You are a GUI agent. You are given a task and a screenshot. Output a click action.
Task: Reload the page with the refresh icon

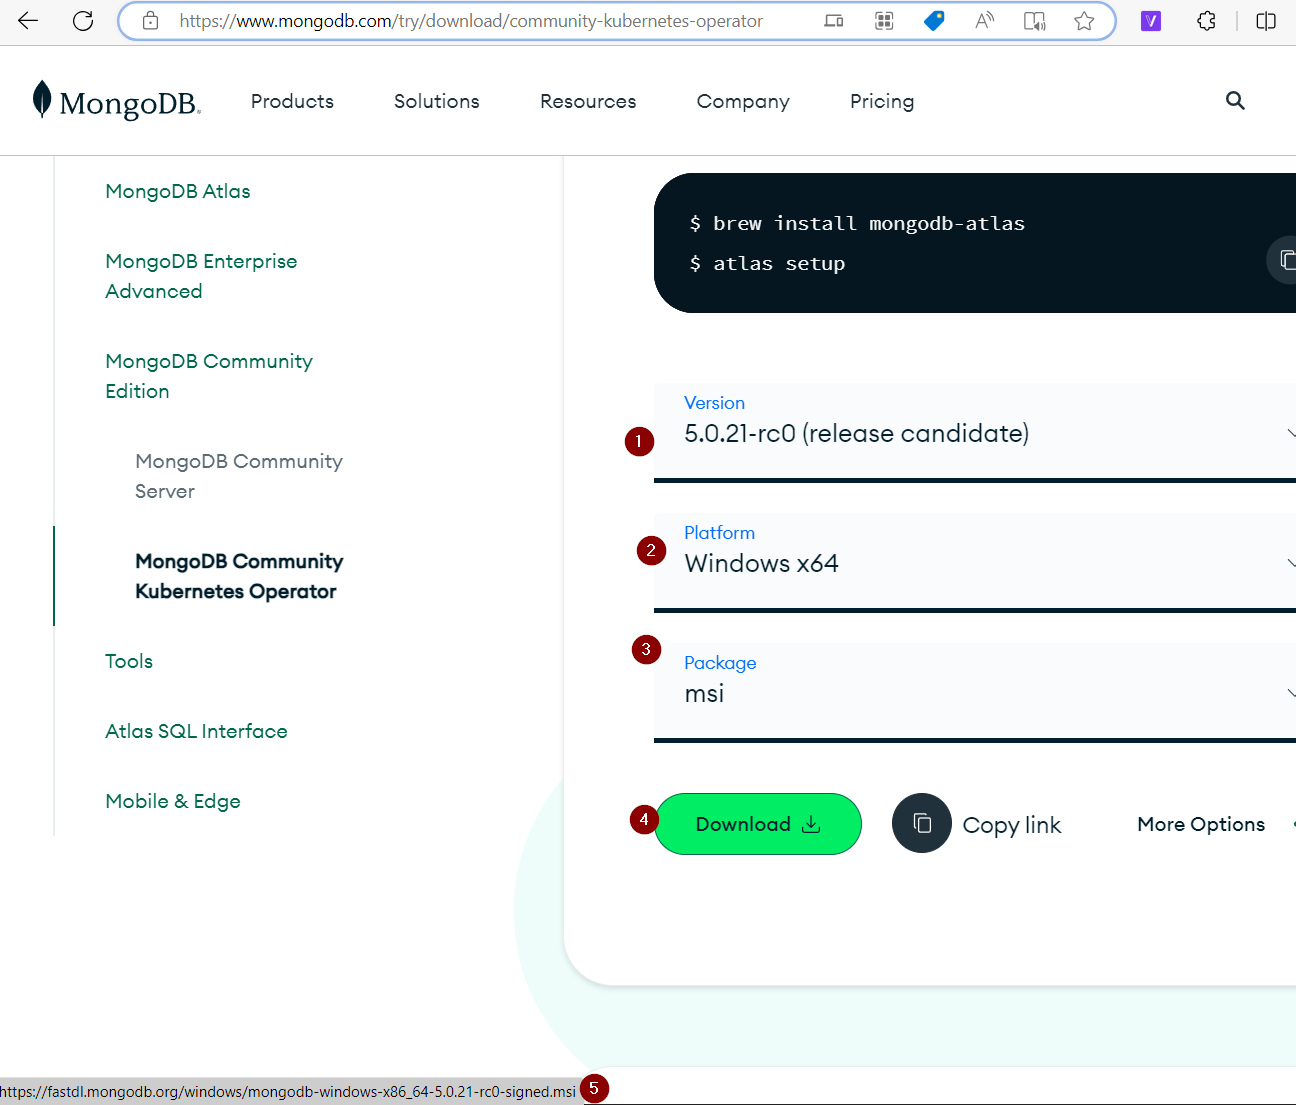83,20
